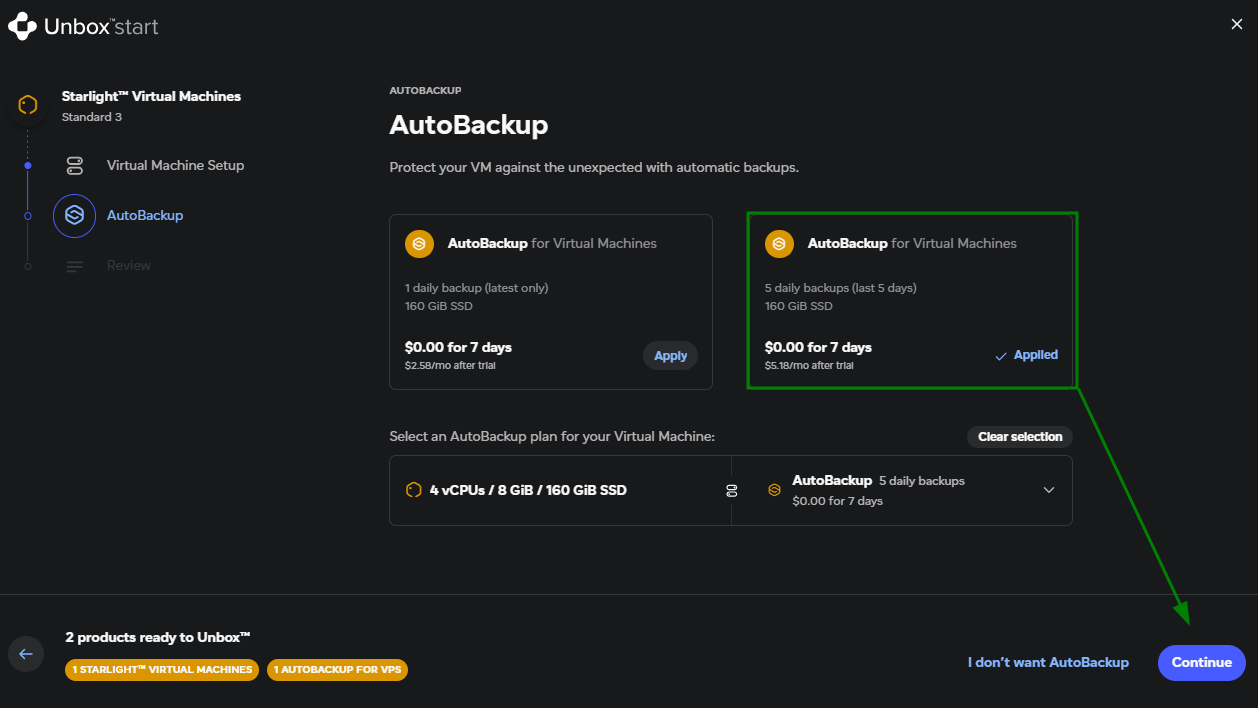Click the 1 daily backup plan icon
1258x708 pixels.
(419, 243)
